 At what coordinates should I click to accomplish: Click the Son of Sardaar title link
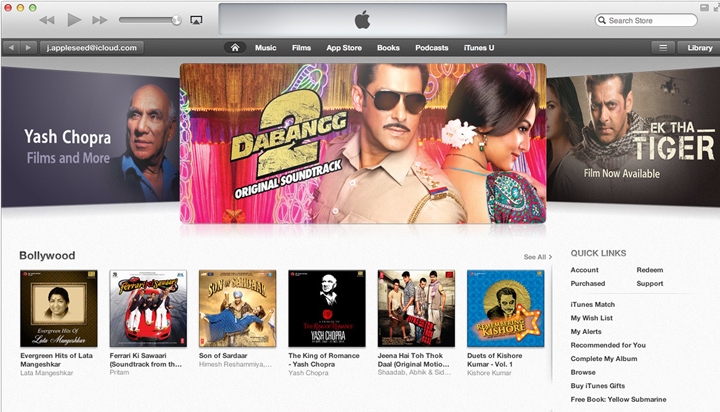pos(223,356)
